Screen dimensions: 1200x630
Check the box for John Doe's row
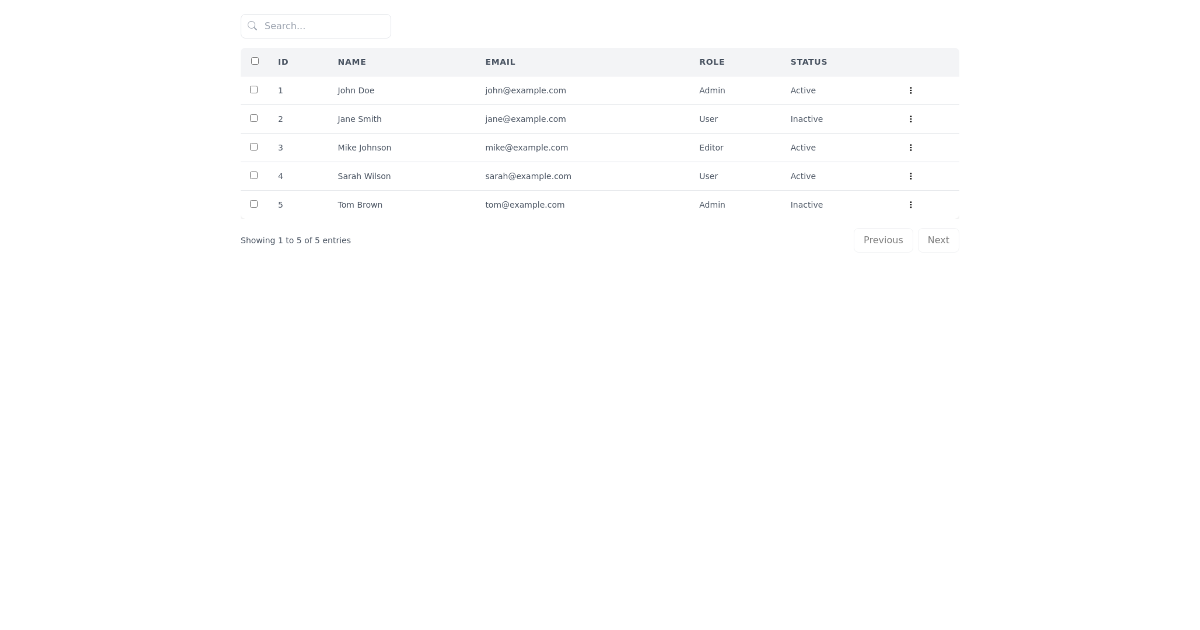click(x=254, y=90)
